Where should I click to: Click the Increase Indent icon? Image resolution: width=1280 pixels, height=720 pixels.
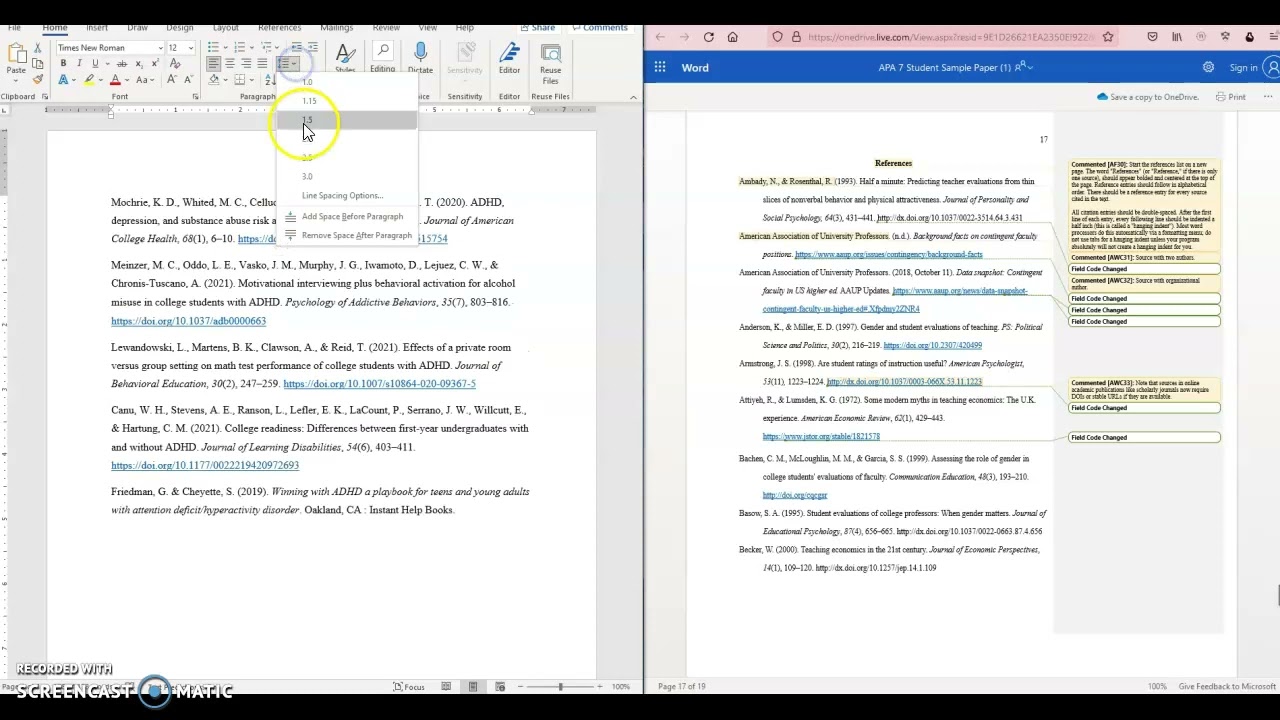click(x=312, y=48)
